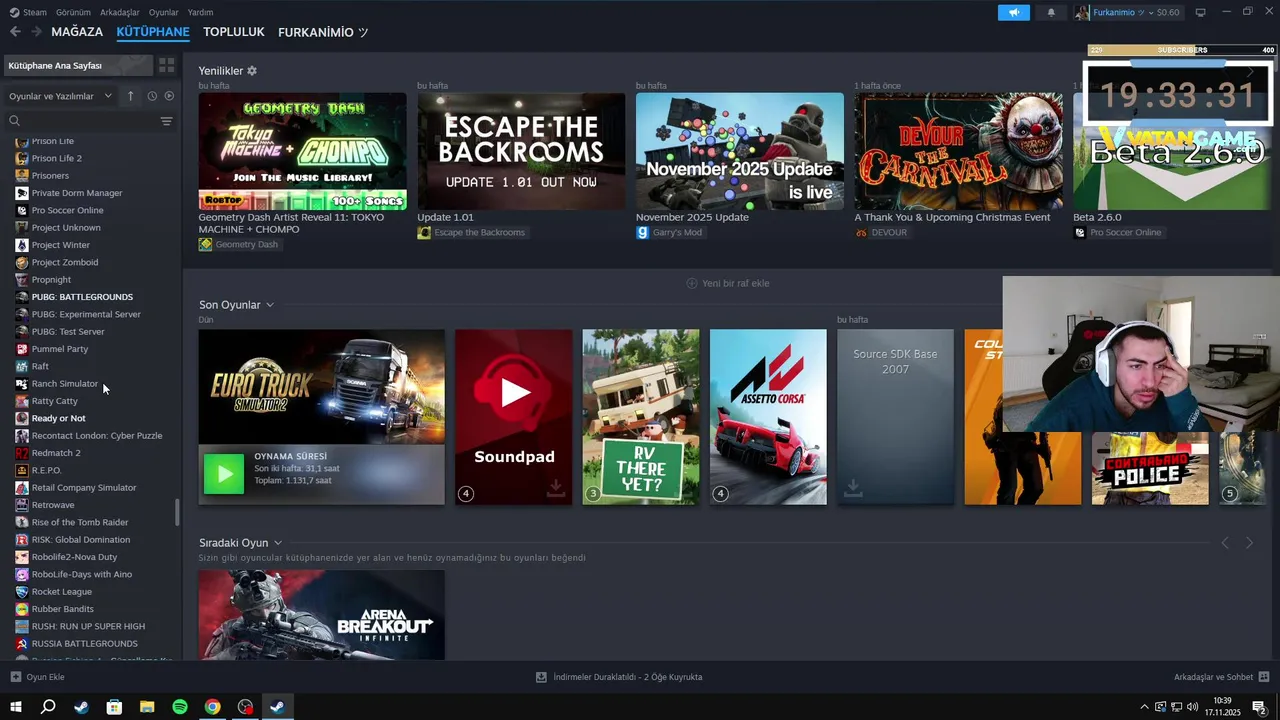Click the back navigation arrow
Screen dimensions: 1280x720
[x=15, y=32]
